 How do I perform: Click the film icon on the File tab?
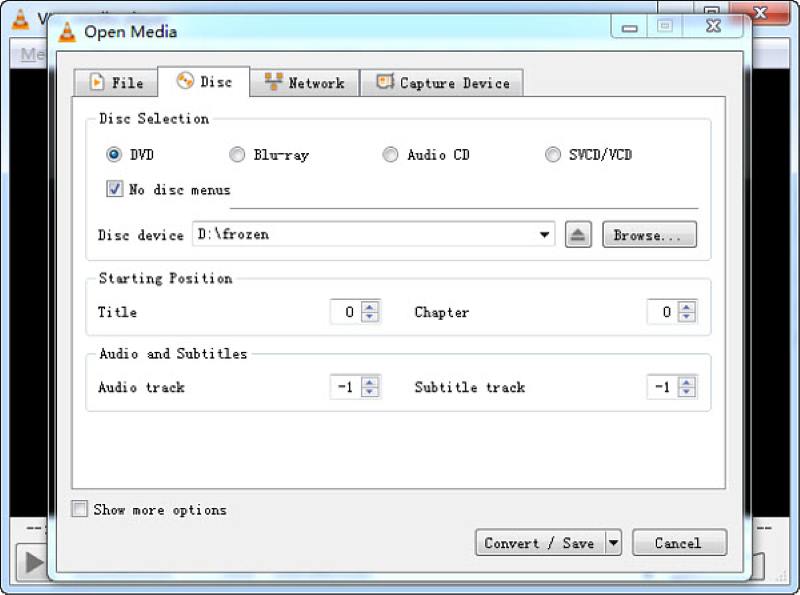[98, 82]
